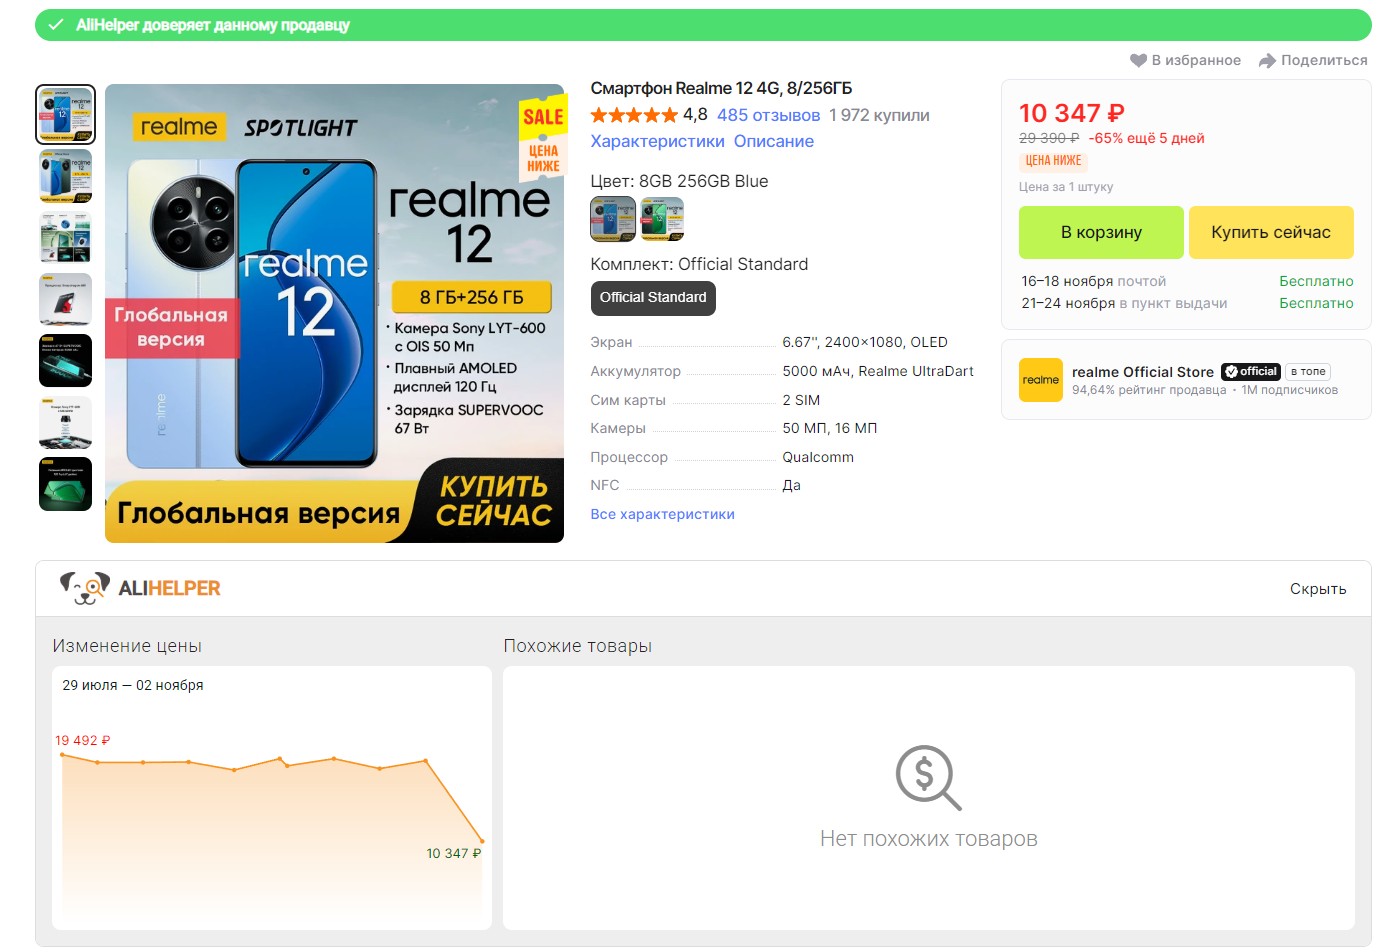This screenshot has width=1381, height=952.
Task: Select the first product thumbnail image
Action: tap(66, 114)
